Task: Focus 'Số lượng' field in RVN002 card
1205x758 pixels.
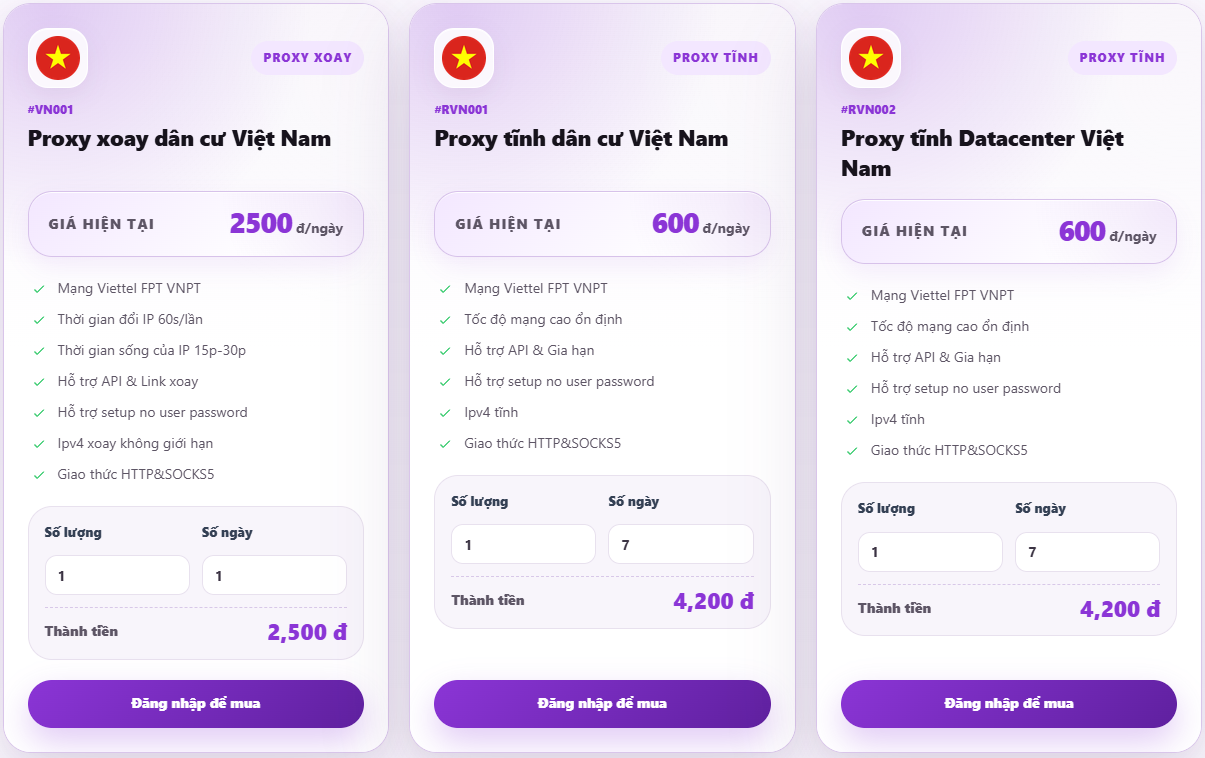Action: click(930, 552)
